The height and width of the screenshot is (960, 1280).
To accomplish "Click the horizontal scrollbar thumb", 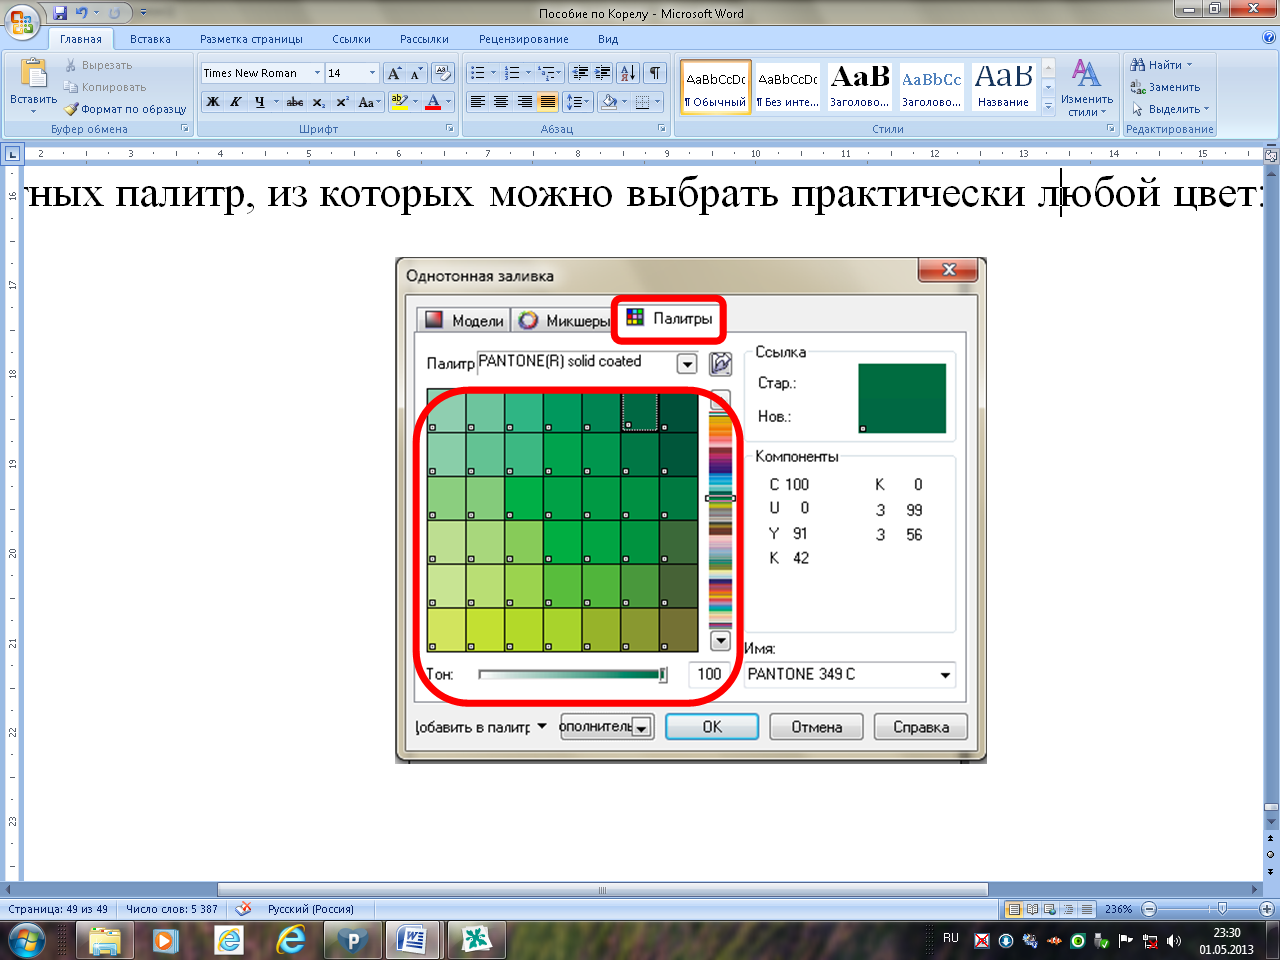I will [603, 889].
